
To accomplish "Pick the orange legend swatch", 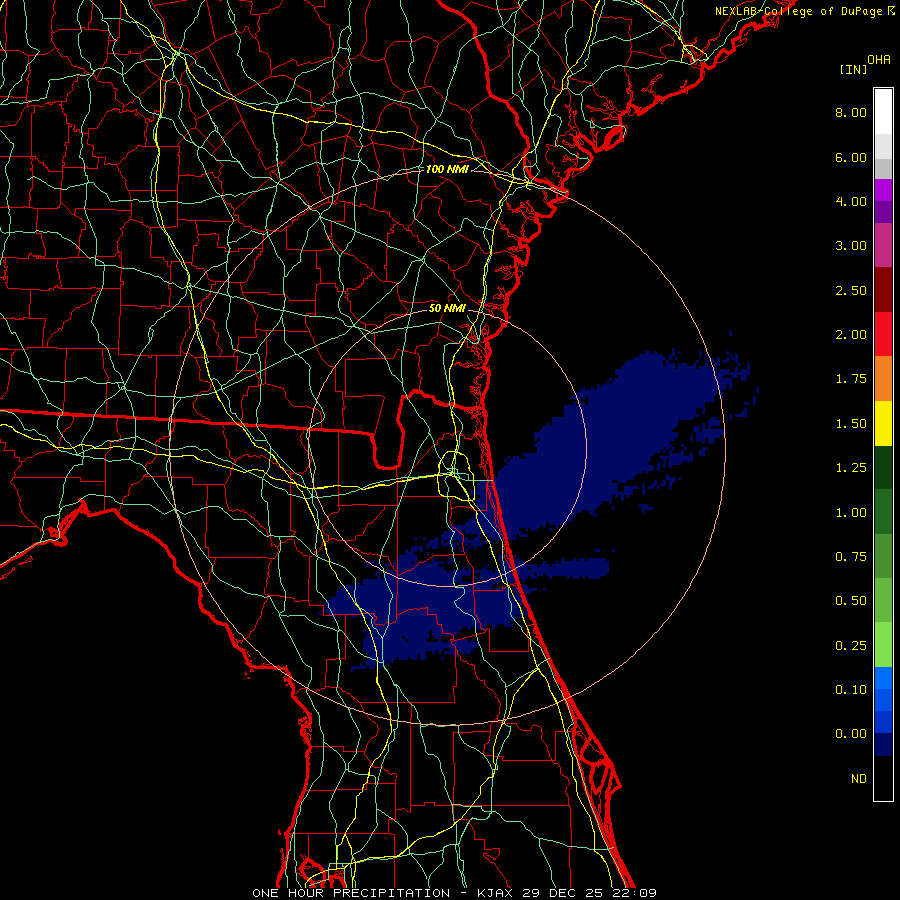I will (883, 379).
